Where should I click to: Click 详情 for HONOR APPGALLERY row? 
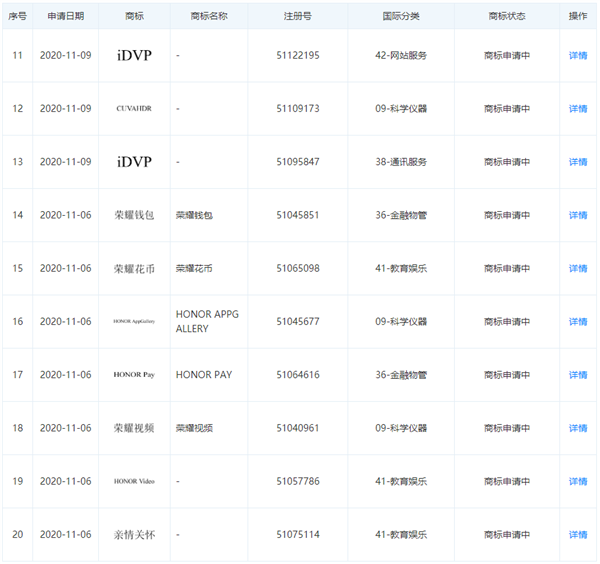point(577,322)
